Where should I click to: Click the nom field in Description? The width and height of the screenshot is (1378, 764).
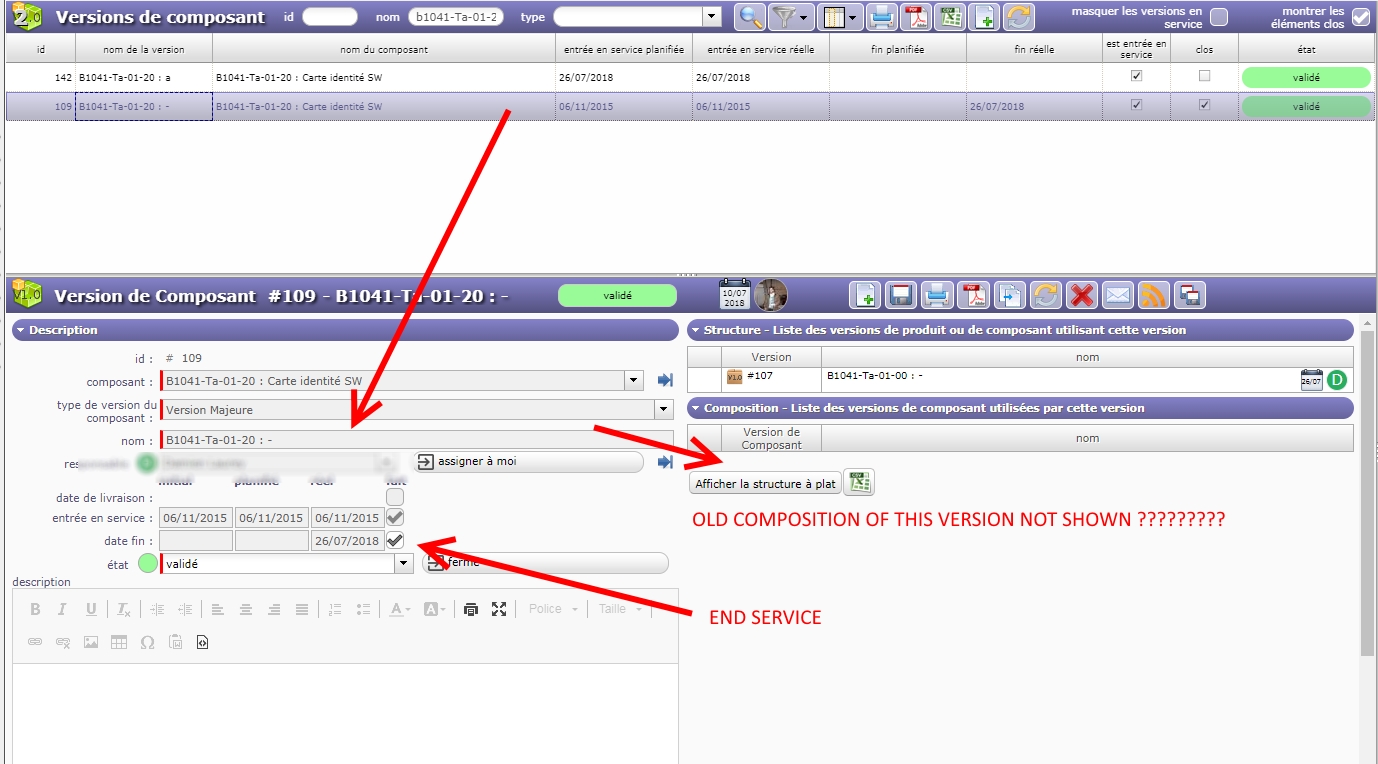[x=417, y=440]
